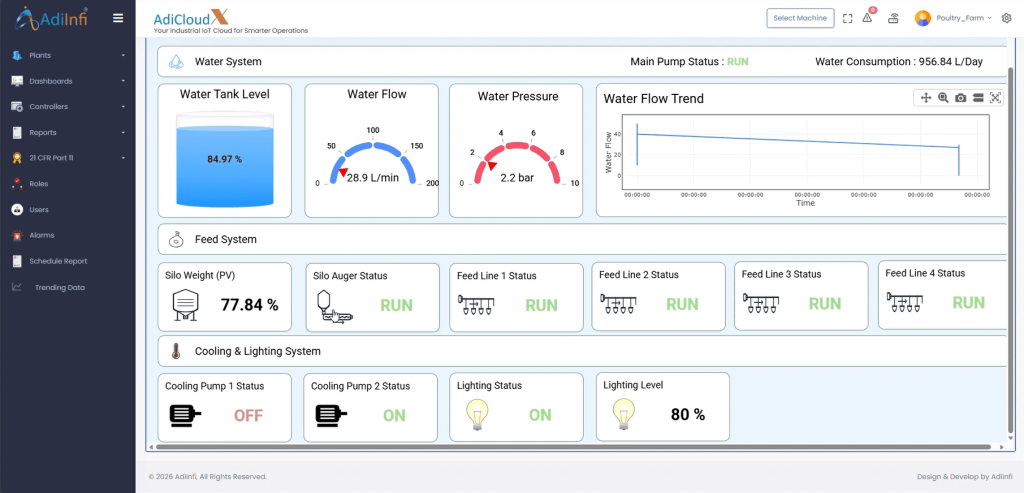Click the Feed System section heading
The width and height of the screenshot is (1024, 493).
point(226,240)
